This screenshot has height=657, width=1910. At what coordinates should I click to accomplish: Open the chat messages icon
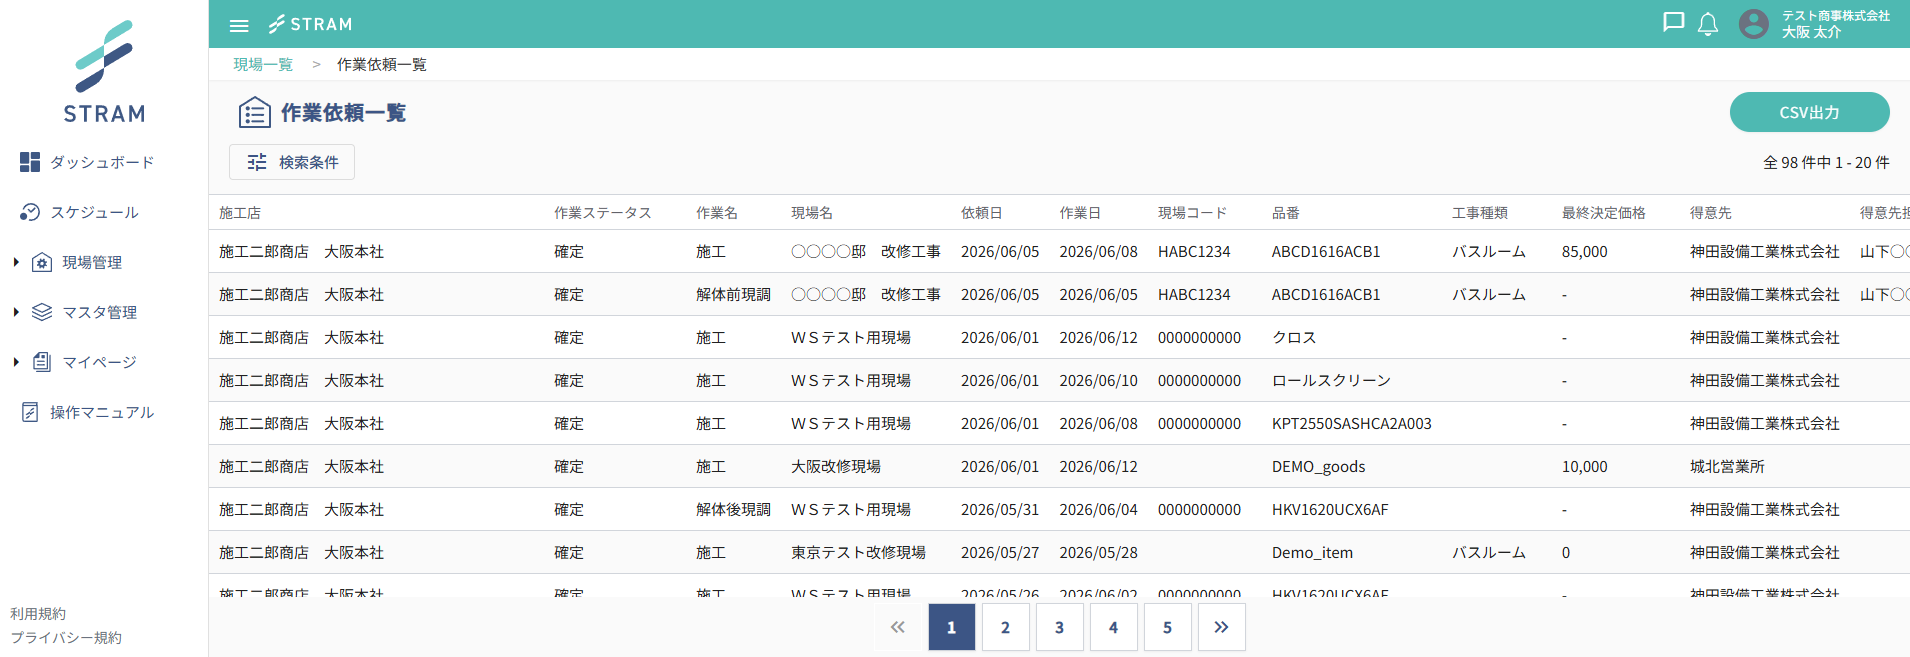coord(1673,23)
